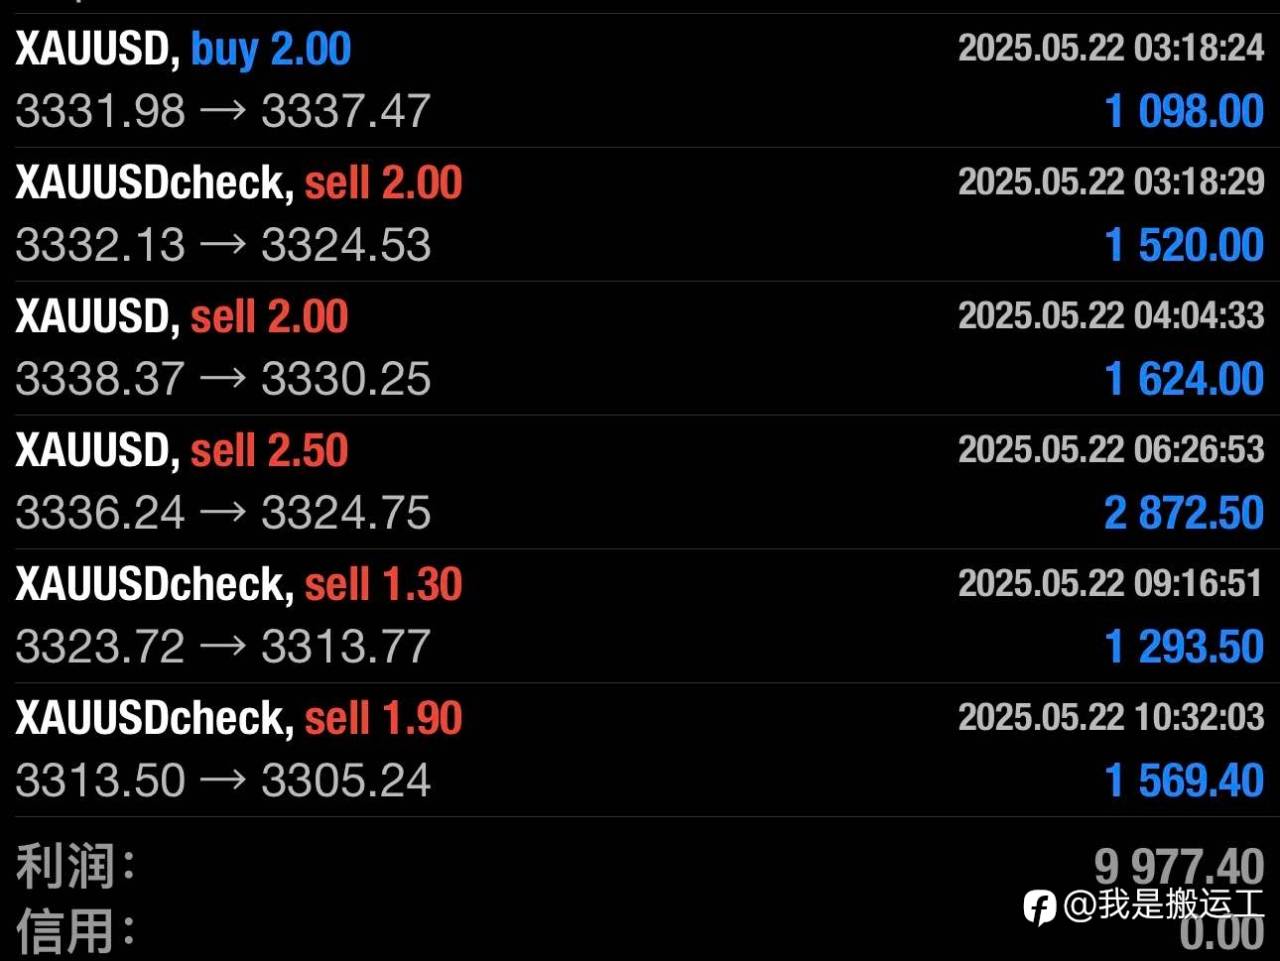Open the XAUUSD buy 2.00 trade row

point(640,80)
